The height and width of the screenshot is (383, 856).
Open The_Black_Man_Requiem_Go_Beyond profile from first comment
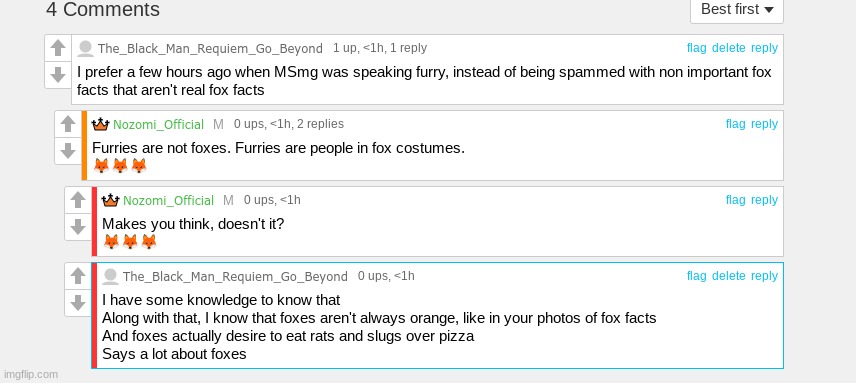point(210,49)
